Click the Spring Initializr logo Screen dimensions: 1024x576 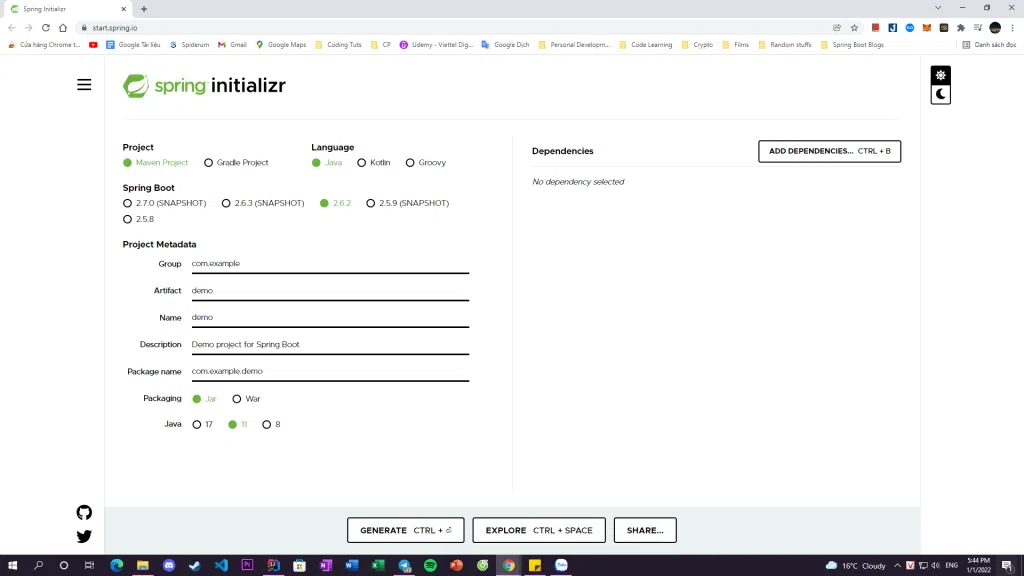coord(204,86)
